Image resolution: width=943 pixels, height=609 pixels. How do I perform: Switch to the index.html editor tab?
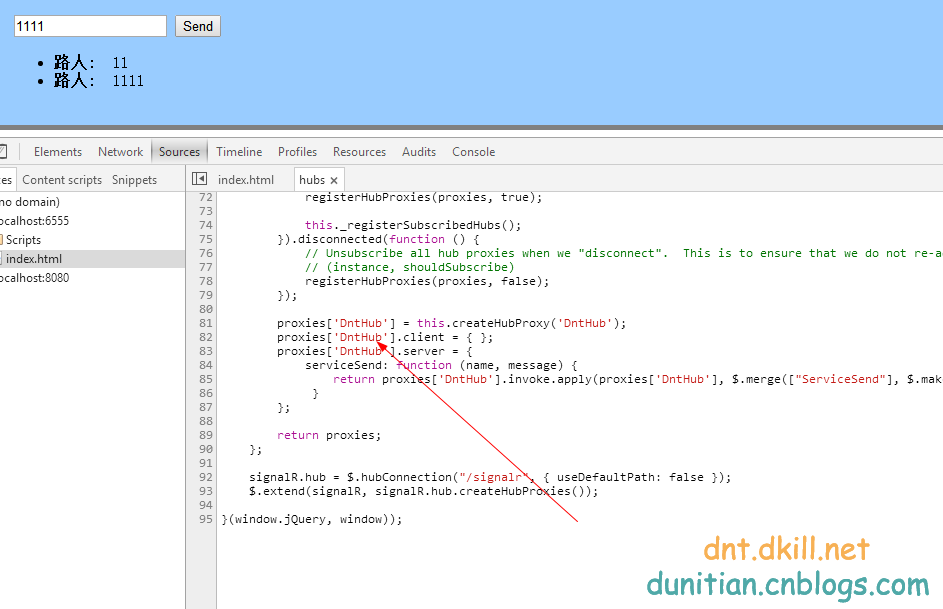245,180
